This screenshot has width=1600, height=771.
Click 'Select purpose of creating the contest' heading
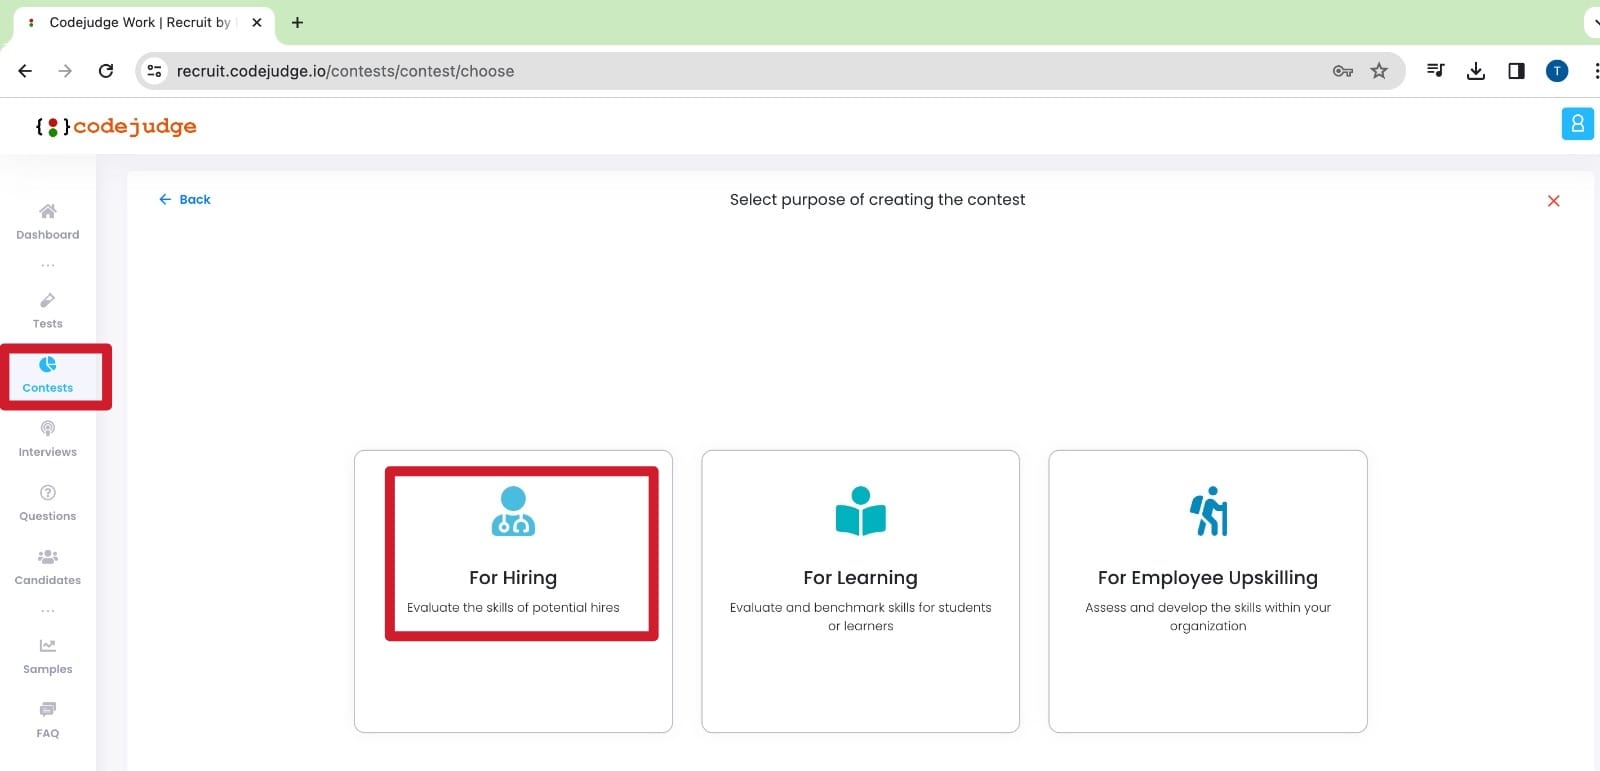coord(877,200)
